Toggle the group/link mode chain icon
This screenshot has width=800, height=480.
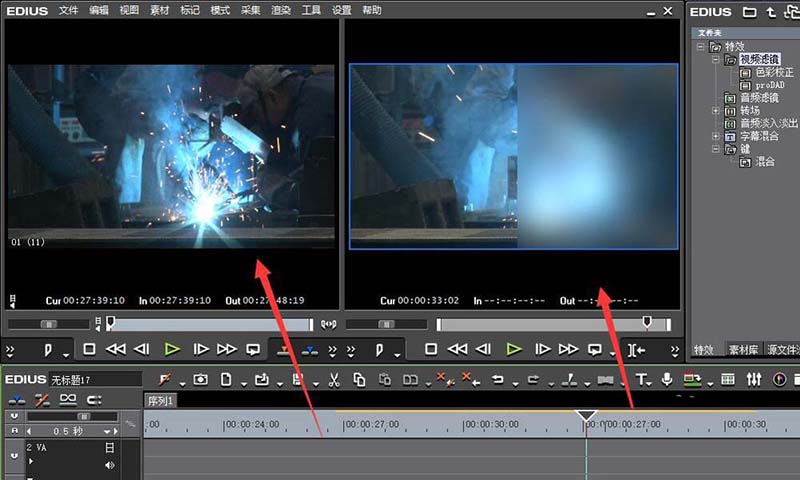tap(68, 400)
